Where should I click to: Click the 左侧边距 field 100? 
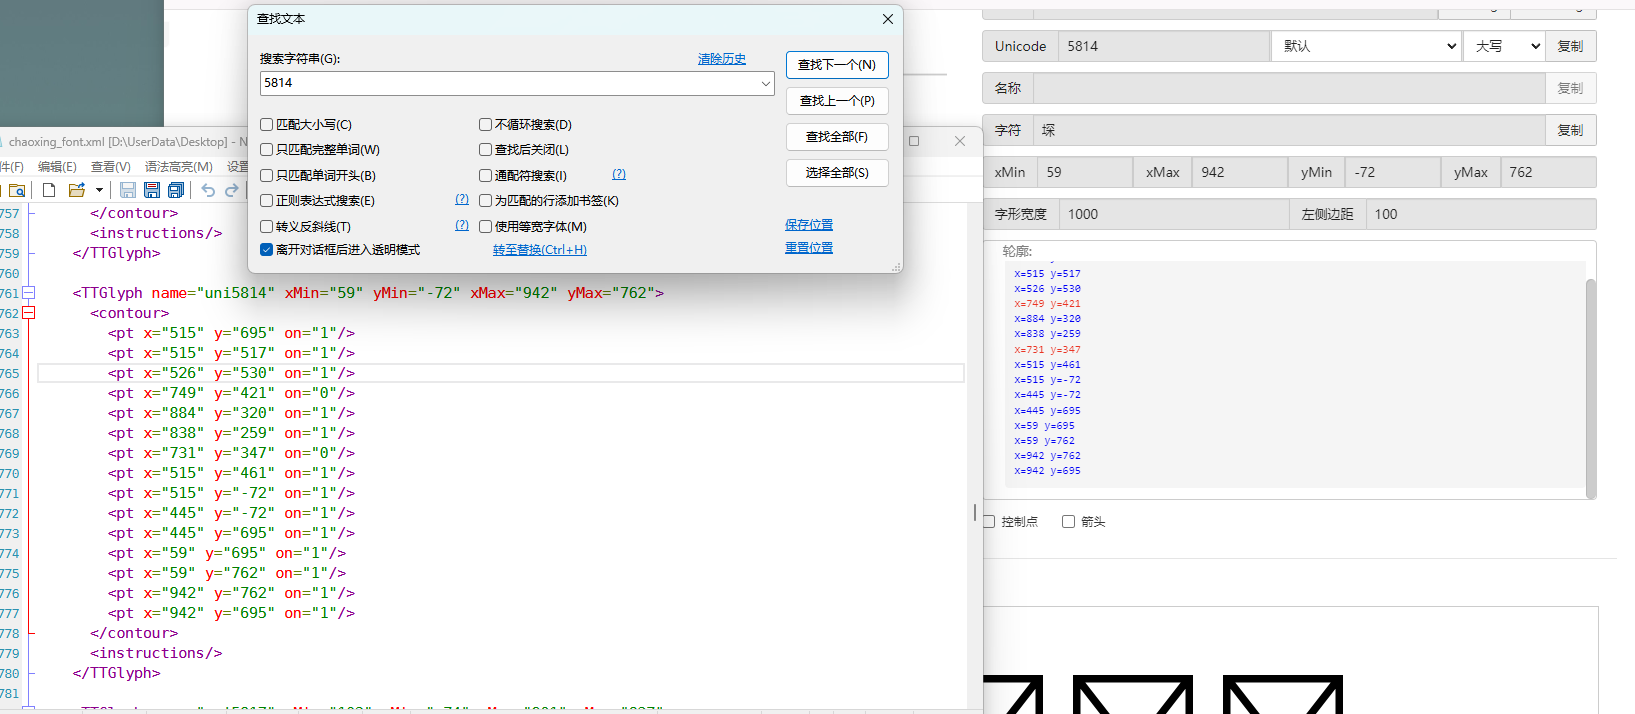point(1481,214)
